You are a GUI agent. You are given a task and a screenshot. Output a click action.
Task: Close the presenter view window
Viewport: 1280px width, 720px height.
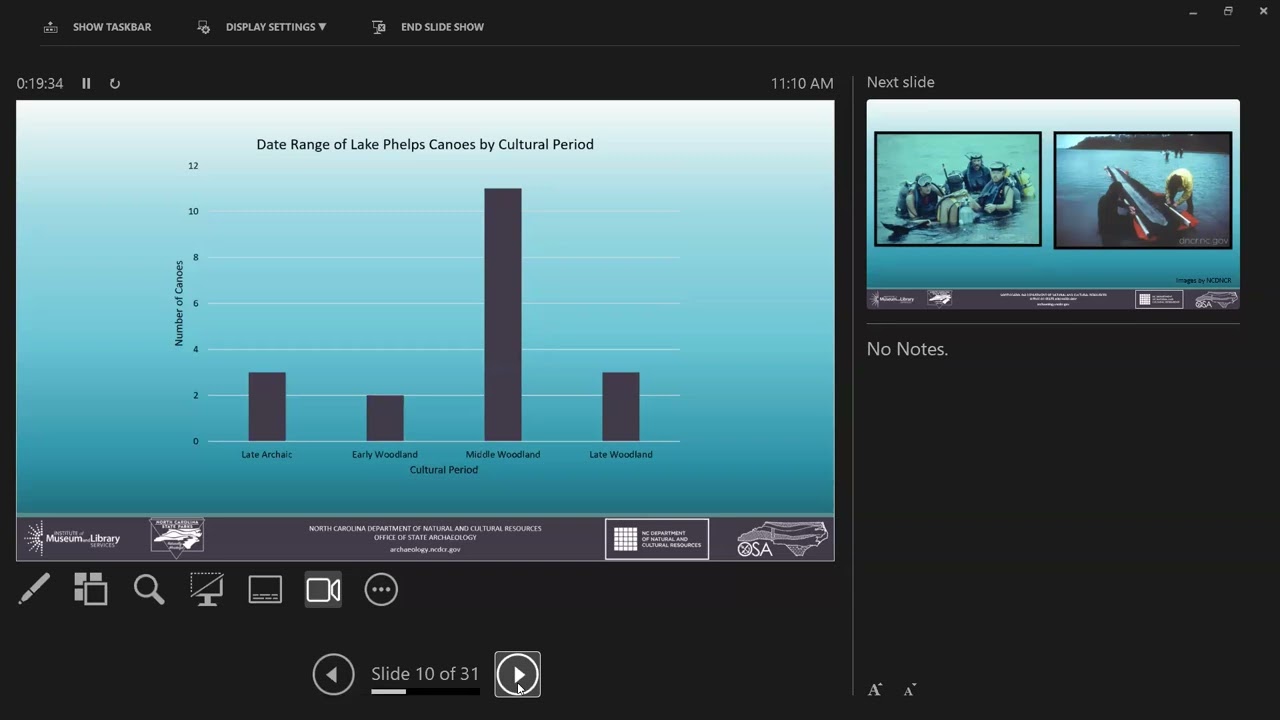coord(1263,11)
